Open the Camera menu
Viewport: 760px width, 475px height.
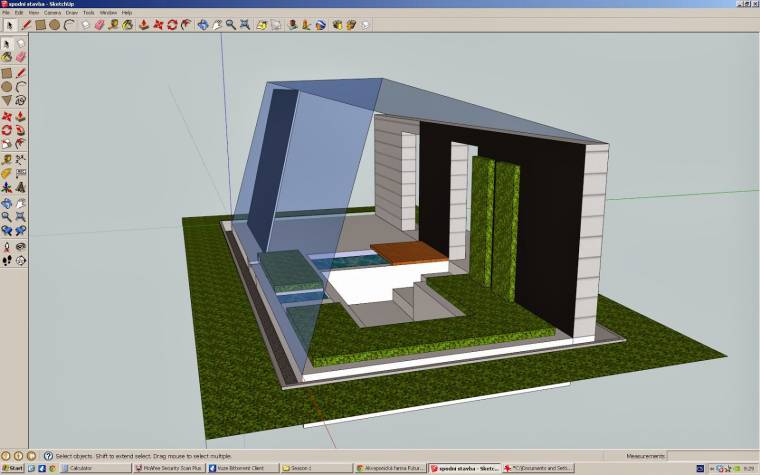coord(51,12)
